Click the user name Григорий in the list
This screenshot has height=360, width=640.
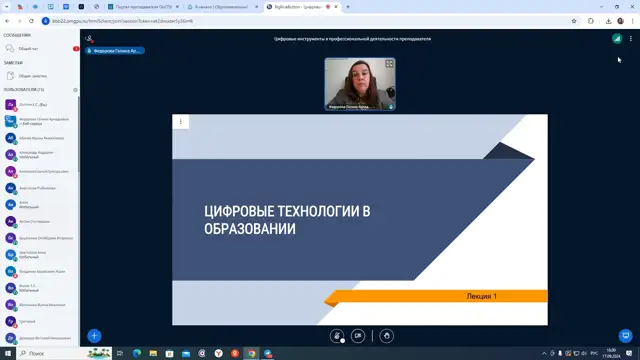27,322
